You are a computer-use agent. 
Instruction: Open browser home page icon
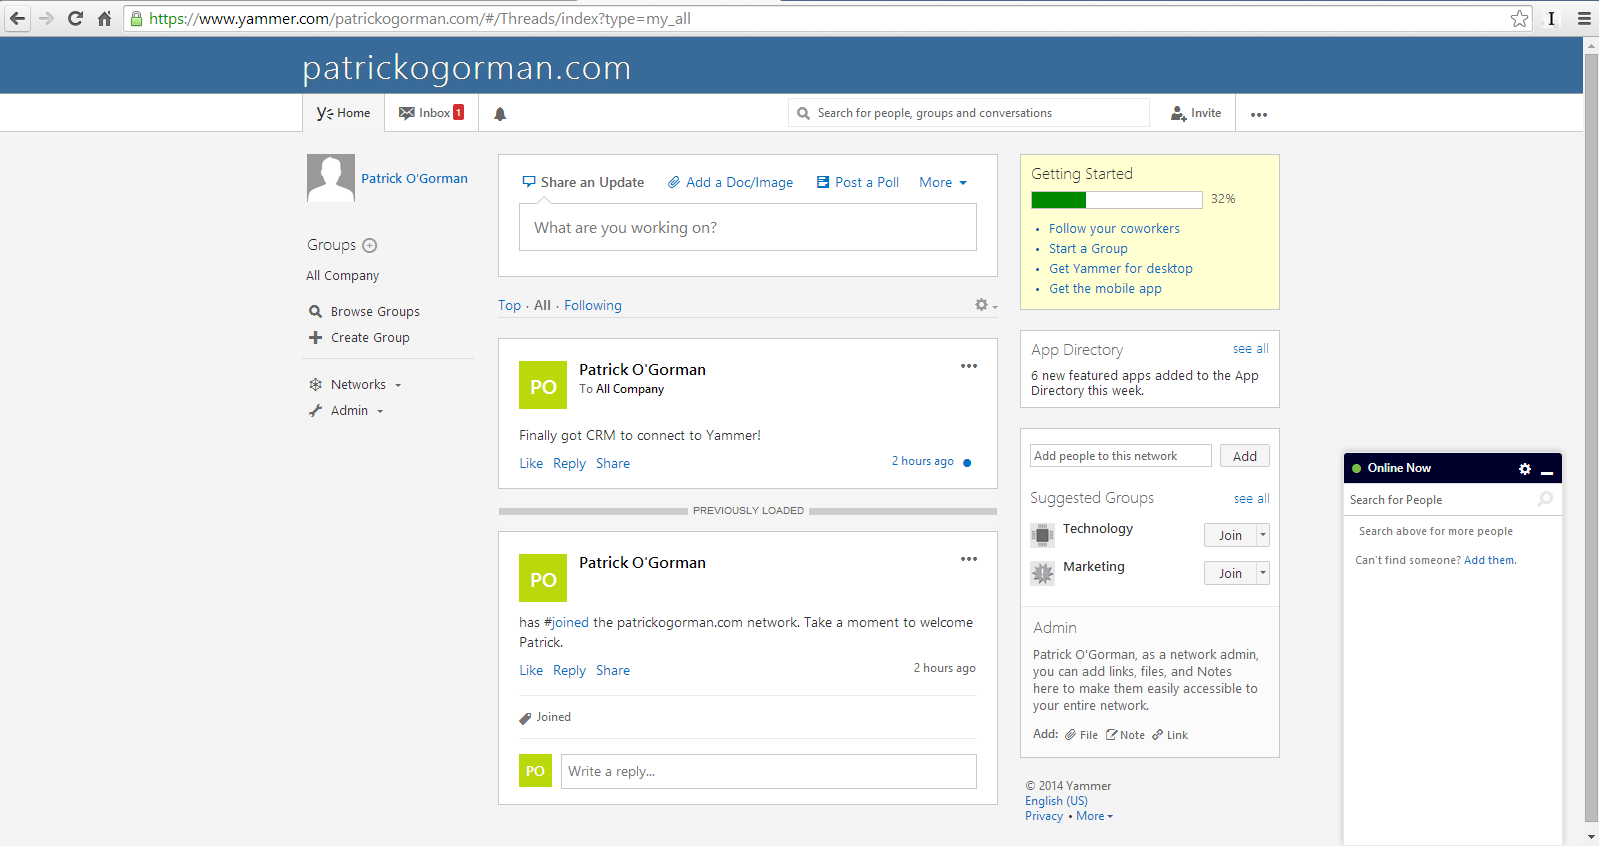coord(104,18)
